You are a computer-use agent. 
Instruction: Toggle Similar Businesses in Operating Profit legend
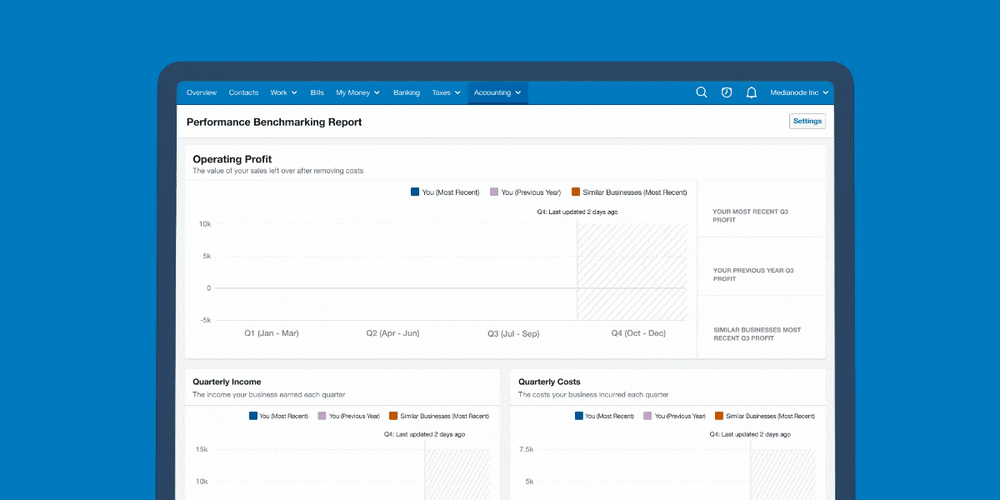point(629,192)
